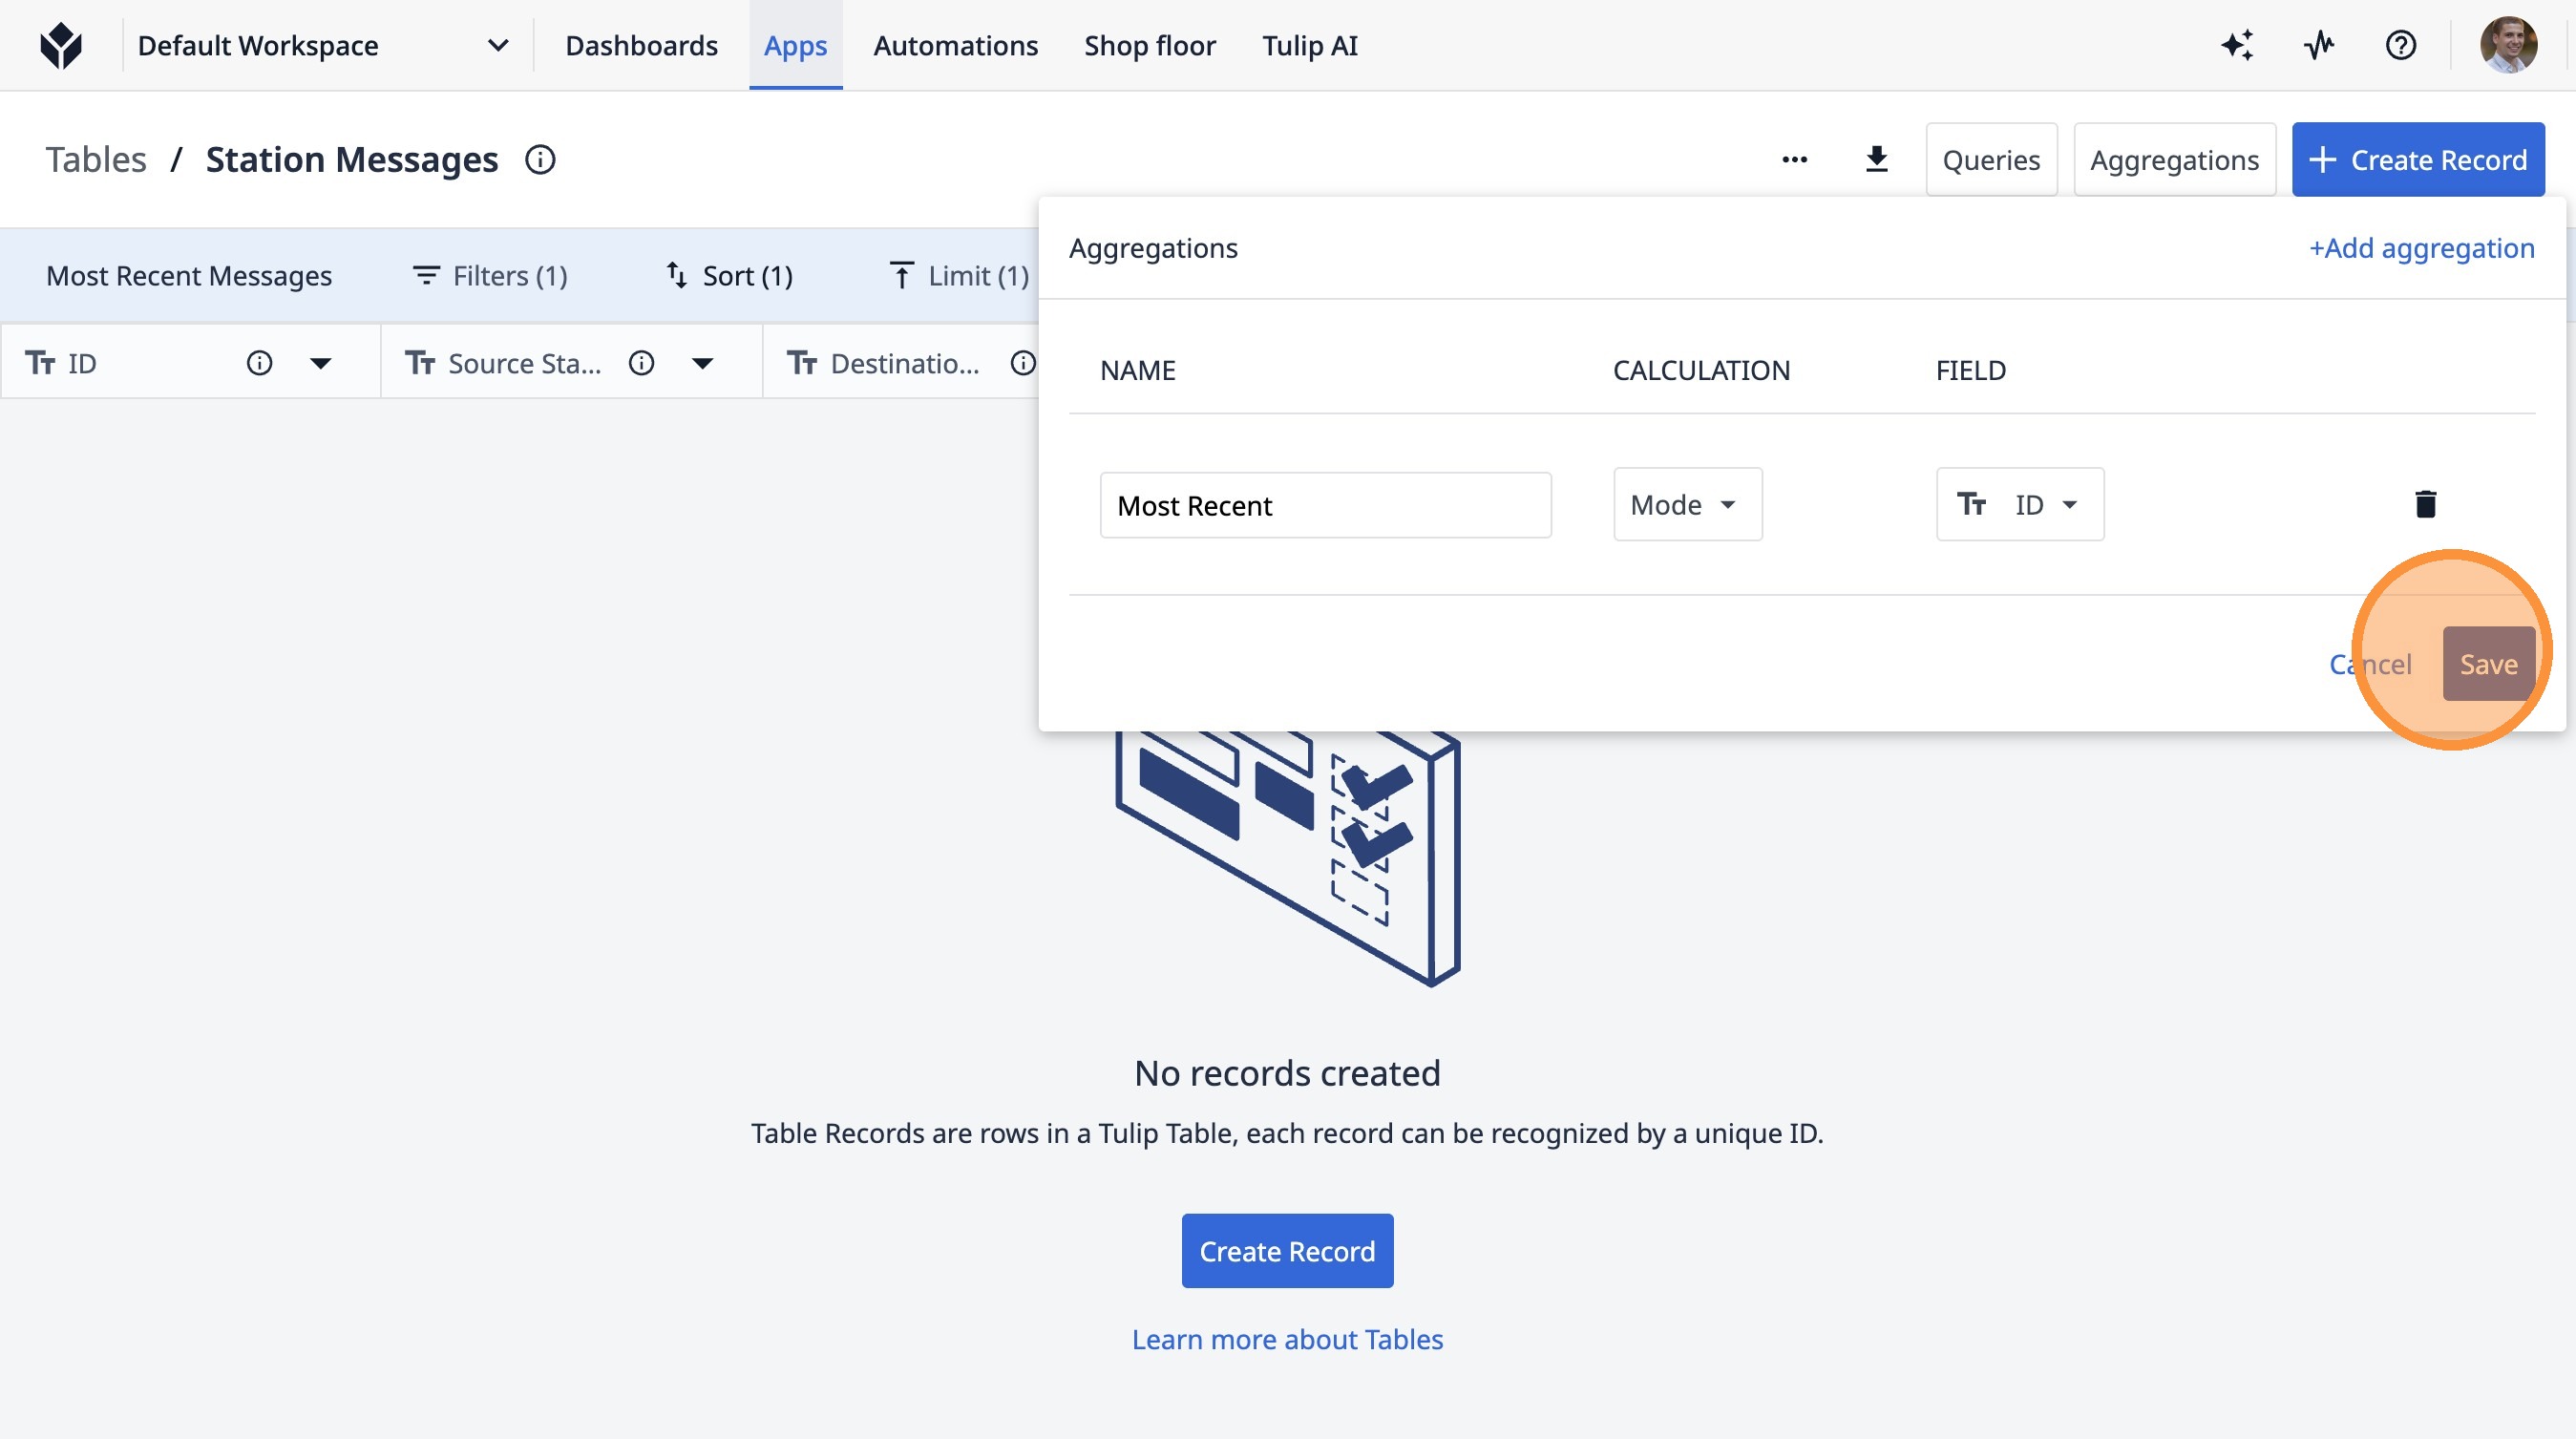Click the ID column info icon
This screenshot has height=1439, width=2576.
point(259,363)
